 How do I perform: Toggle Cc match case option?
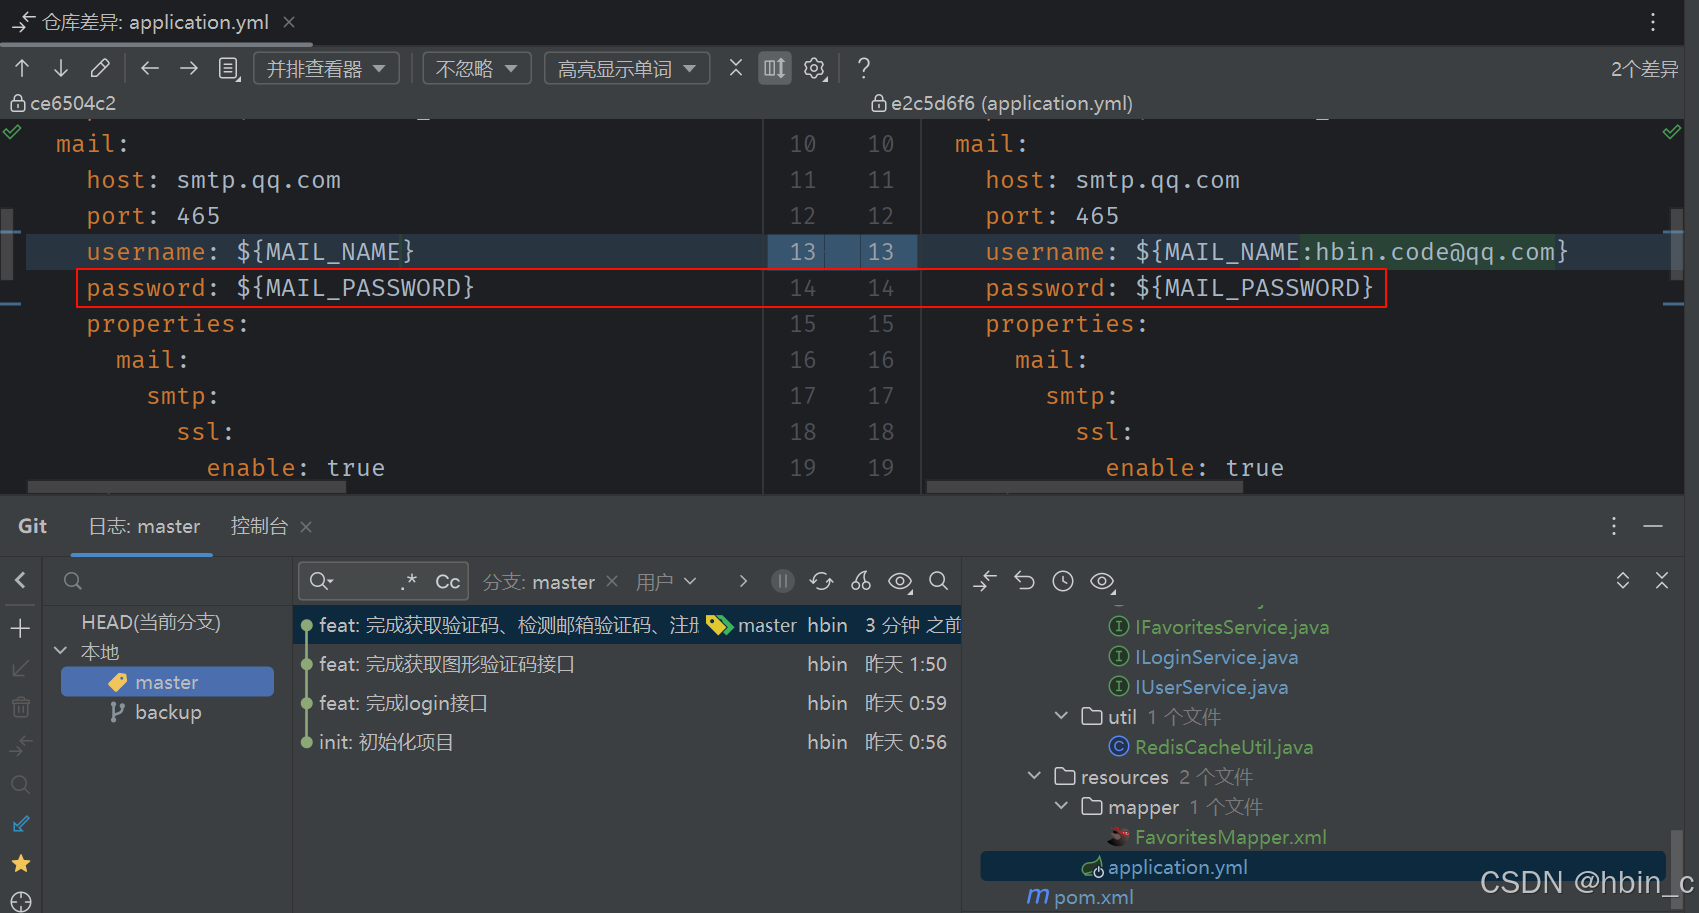pyautogui.click(x=447, y=581)
